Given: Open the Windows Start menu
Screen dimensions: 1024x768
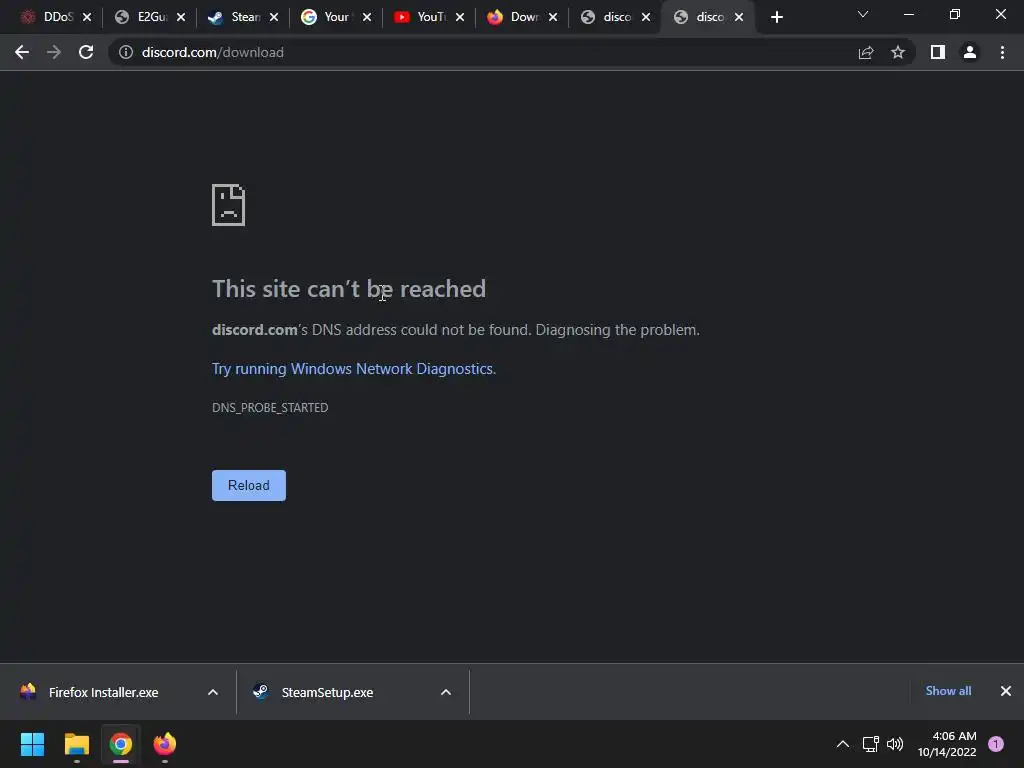Looking at the screenshot, I should pyautogui.click(x=32, y=744).
